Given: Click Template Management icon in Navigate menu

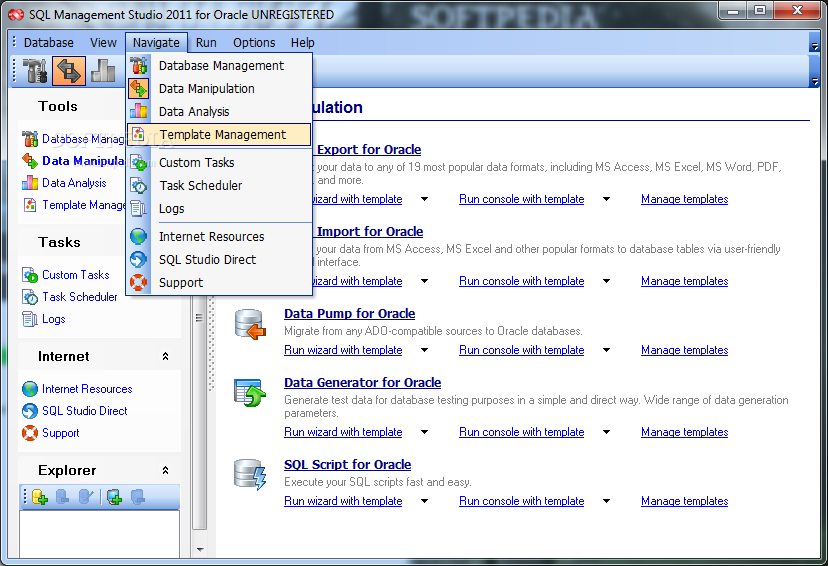Looking at the screenshot, I should (139, 135).
